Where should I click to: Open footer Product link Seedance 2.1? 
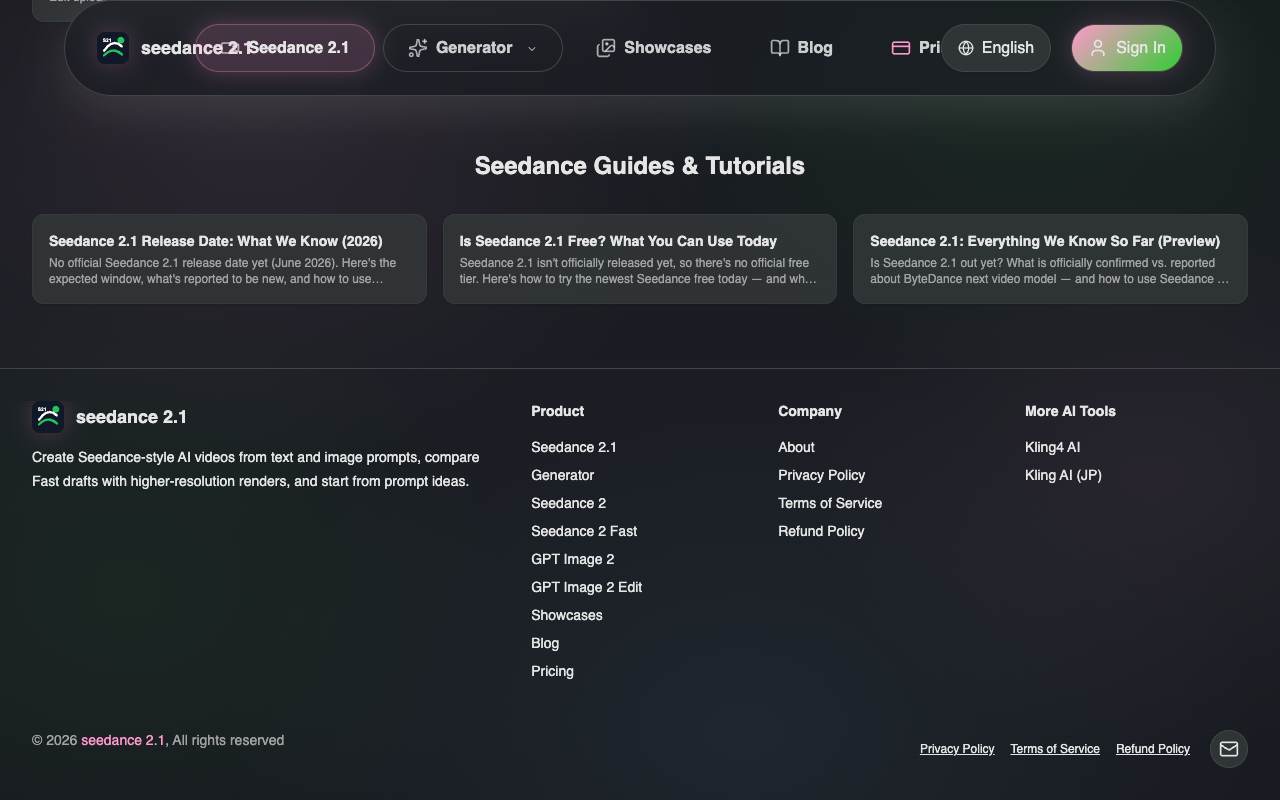point(574,447)
